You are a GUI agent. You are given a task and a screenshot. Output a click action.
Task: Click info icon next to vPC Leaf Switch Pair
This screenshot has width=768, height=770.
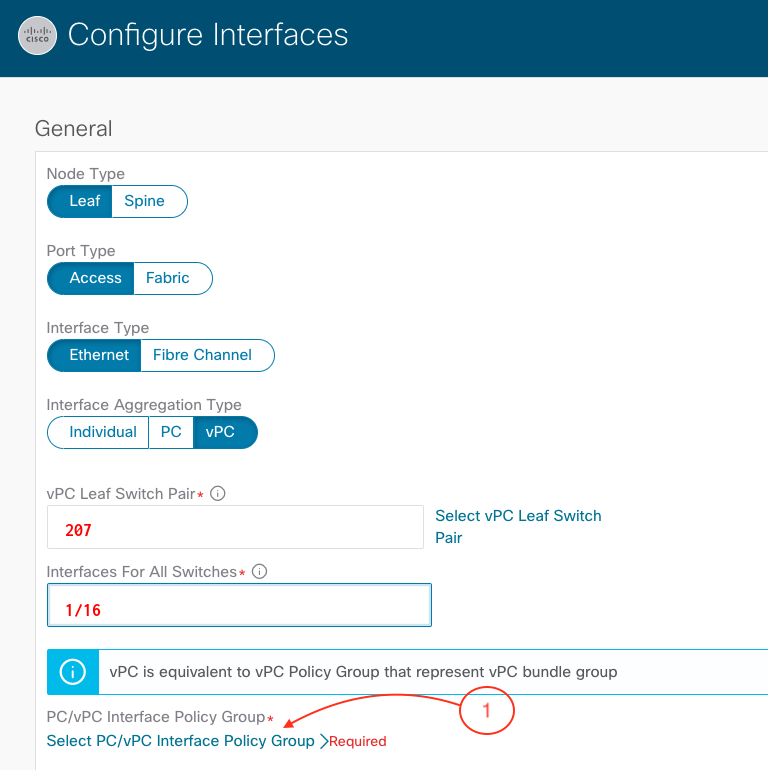click(218, 494)
